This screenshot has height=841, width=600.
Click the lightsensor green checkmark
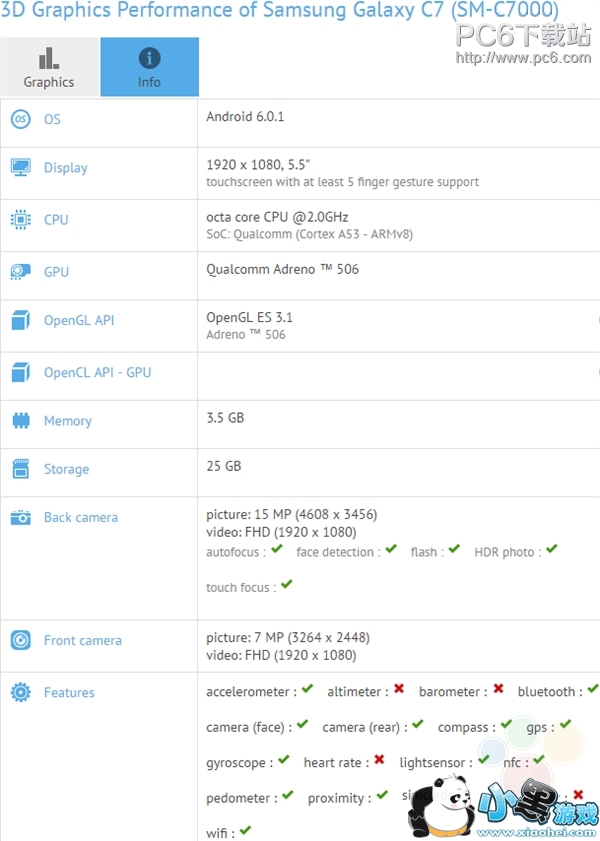pos(484,759)
